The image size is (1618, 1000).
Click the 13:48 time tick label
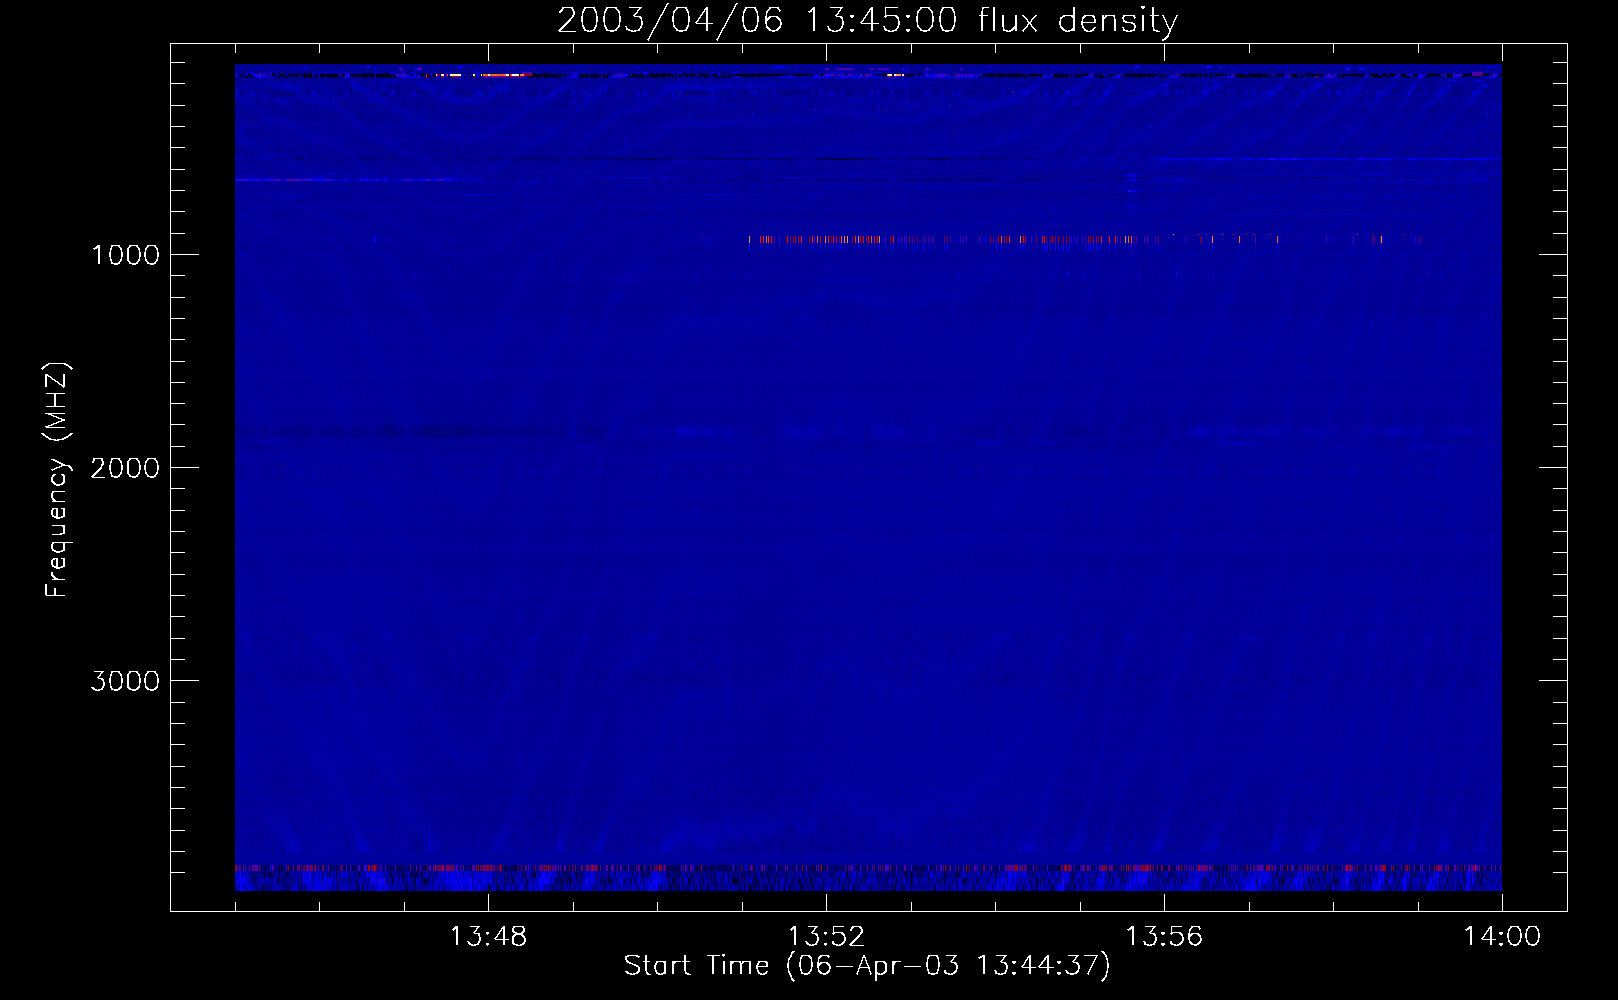[488, 937]
